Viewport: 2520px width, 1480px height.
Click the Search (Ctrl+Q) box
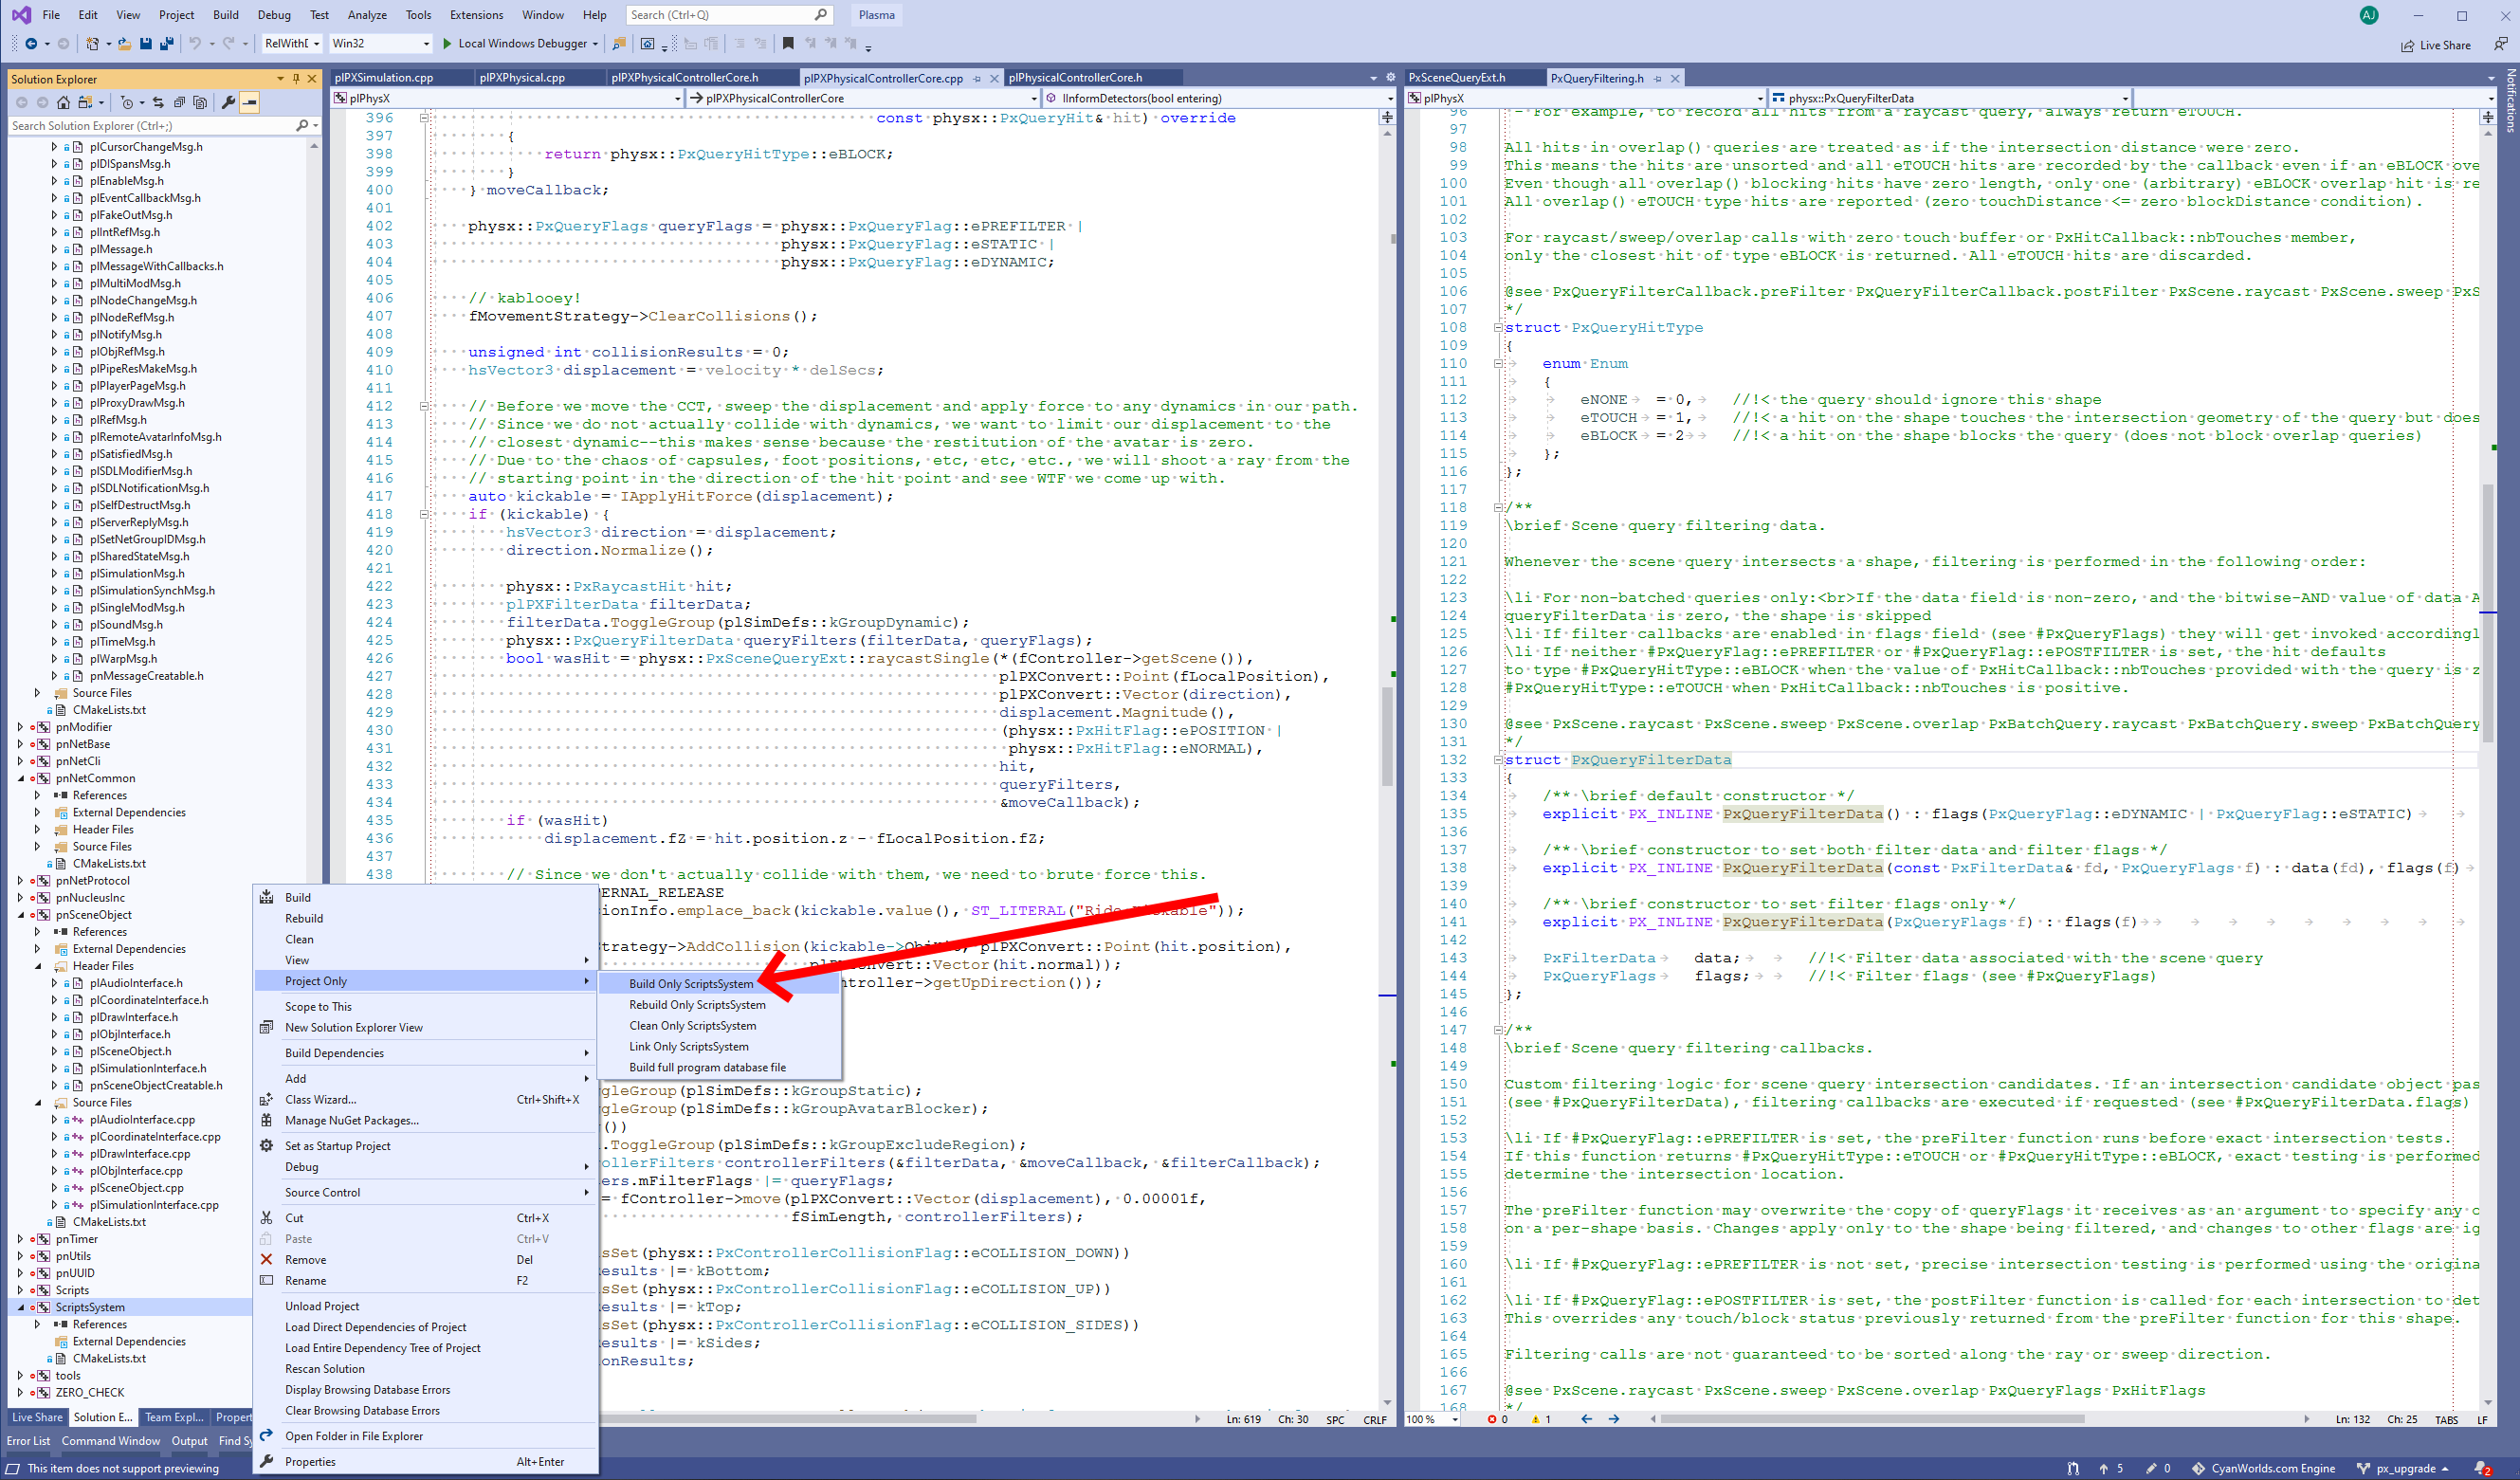coord(729,15)
